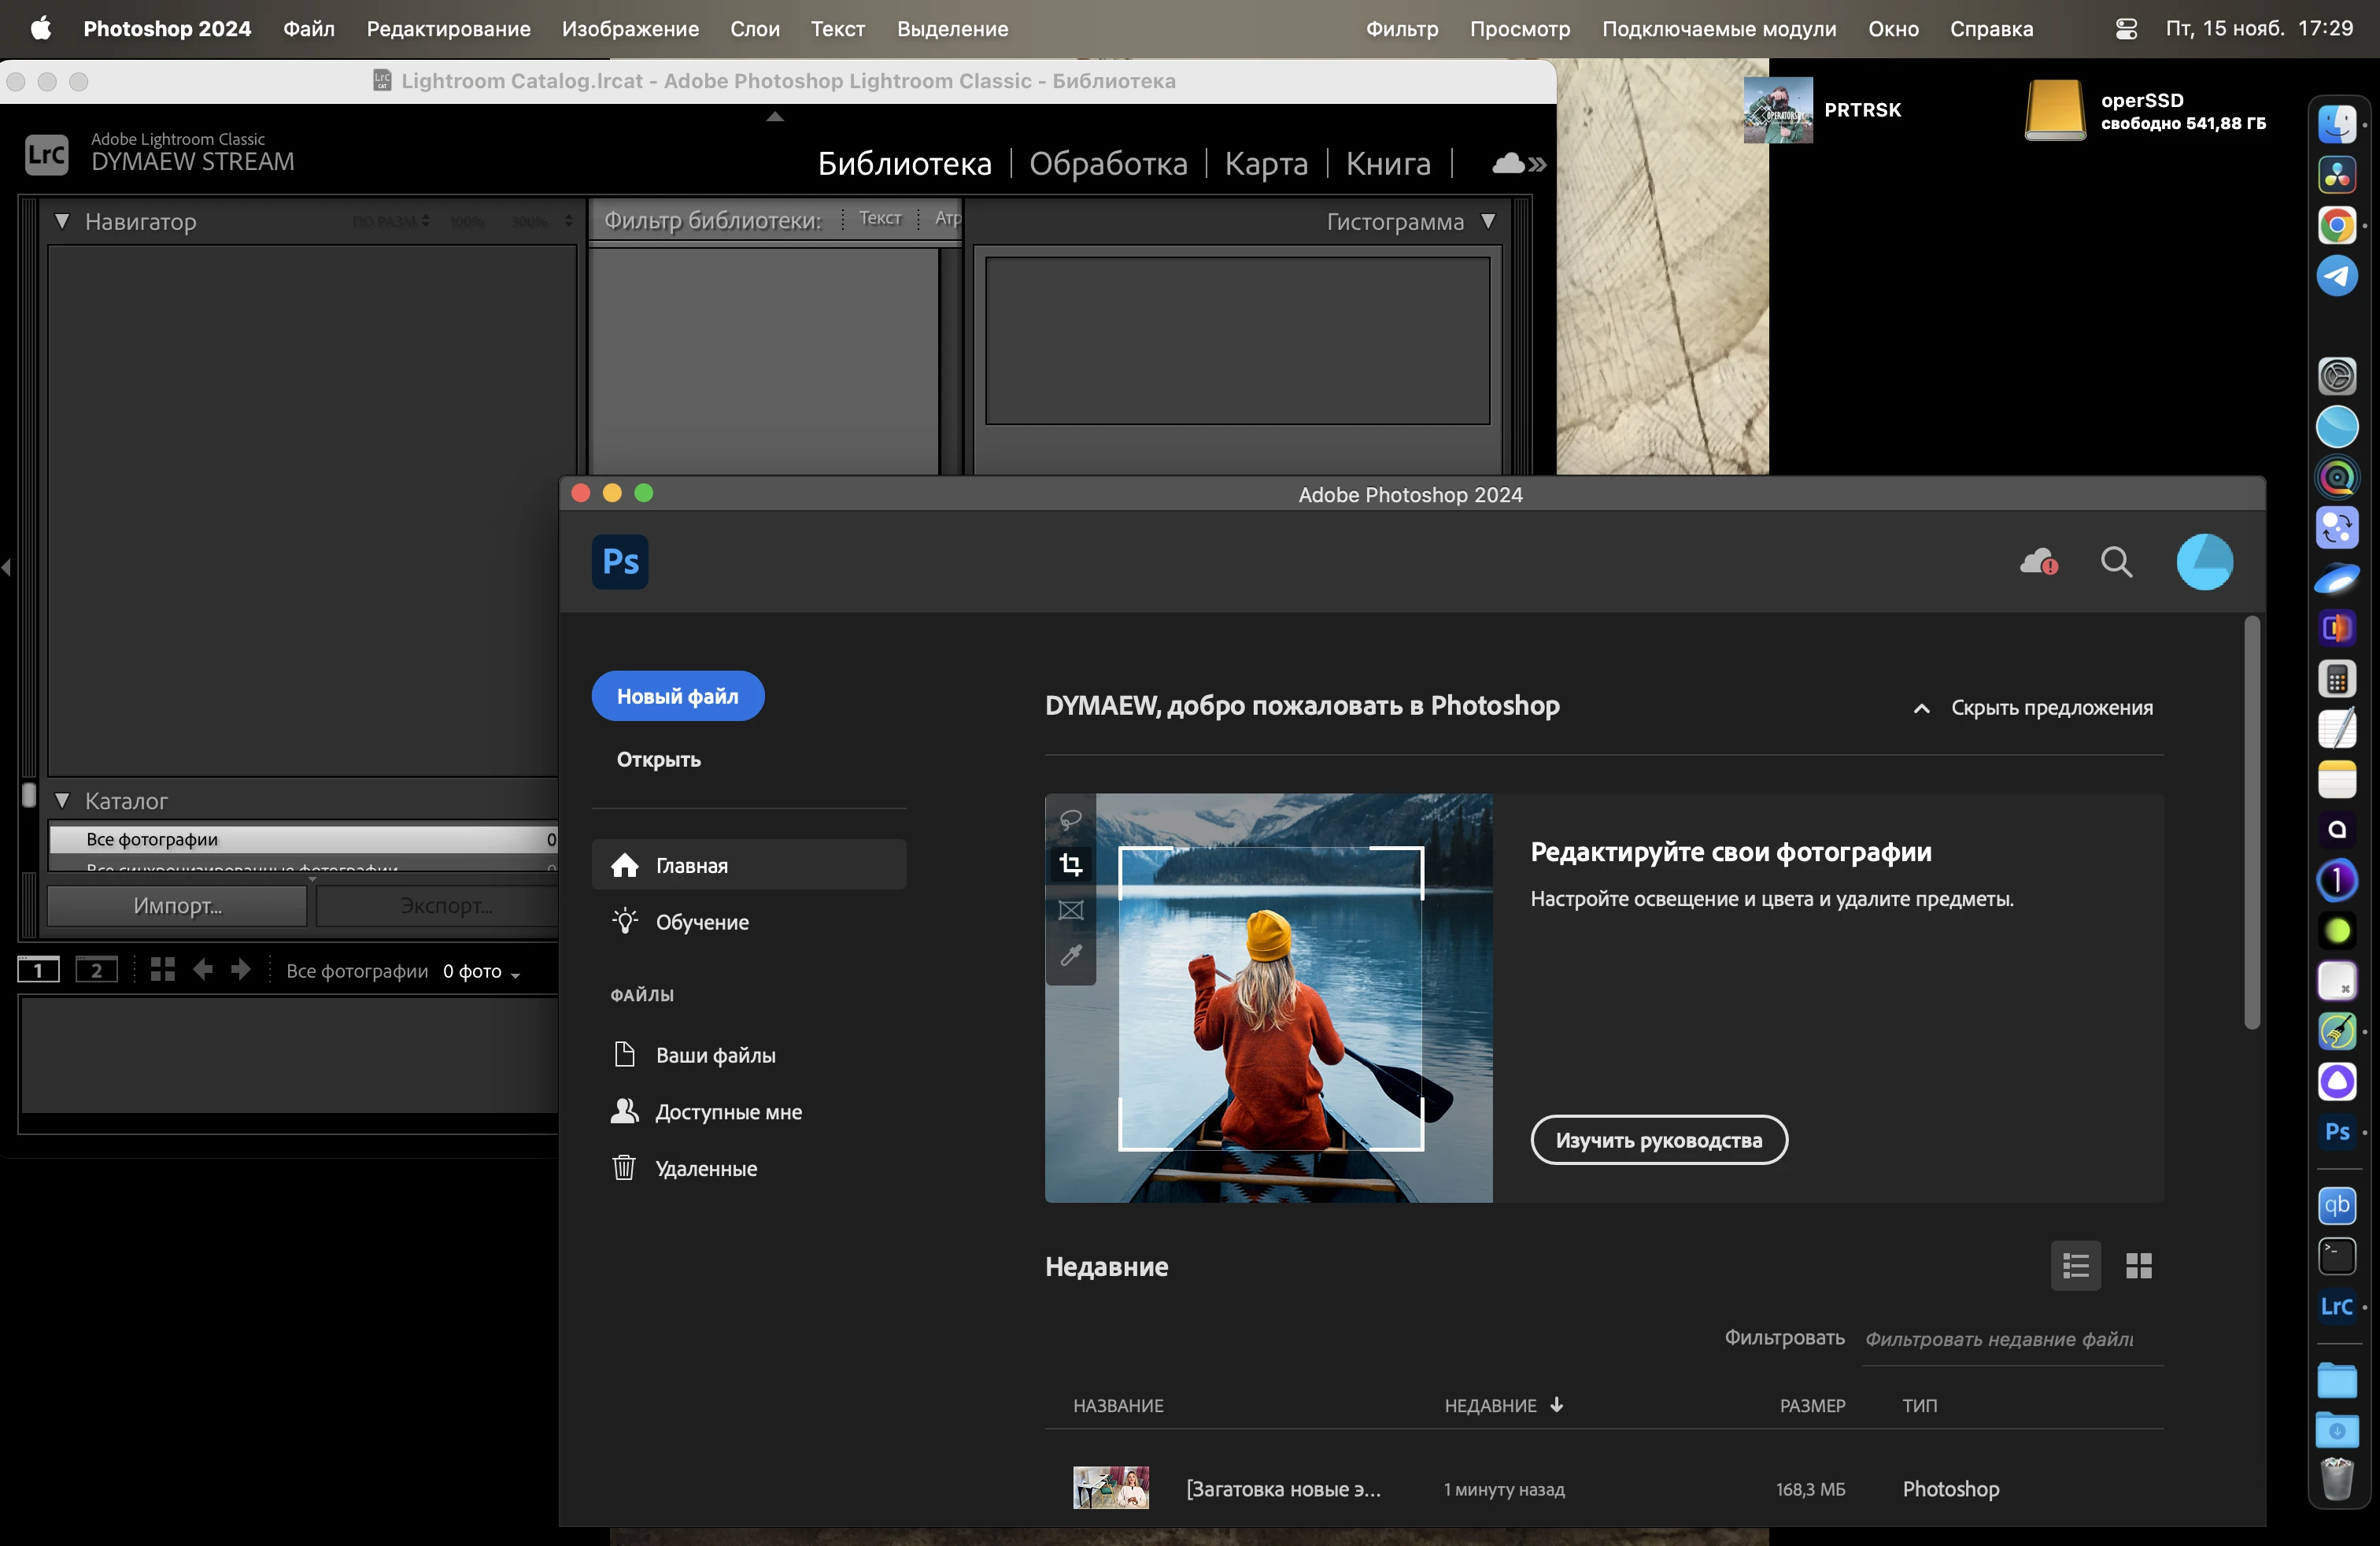Viewport: 2380px width, 1546px height.
Task: Create a document with Новый файл
Action: click(678, 696)
